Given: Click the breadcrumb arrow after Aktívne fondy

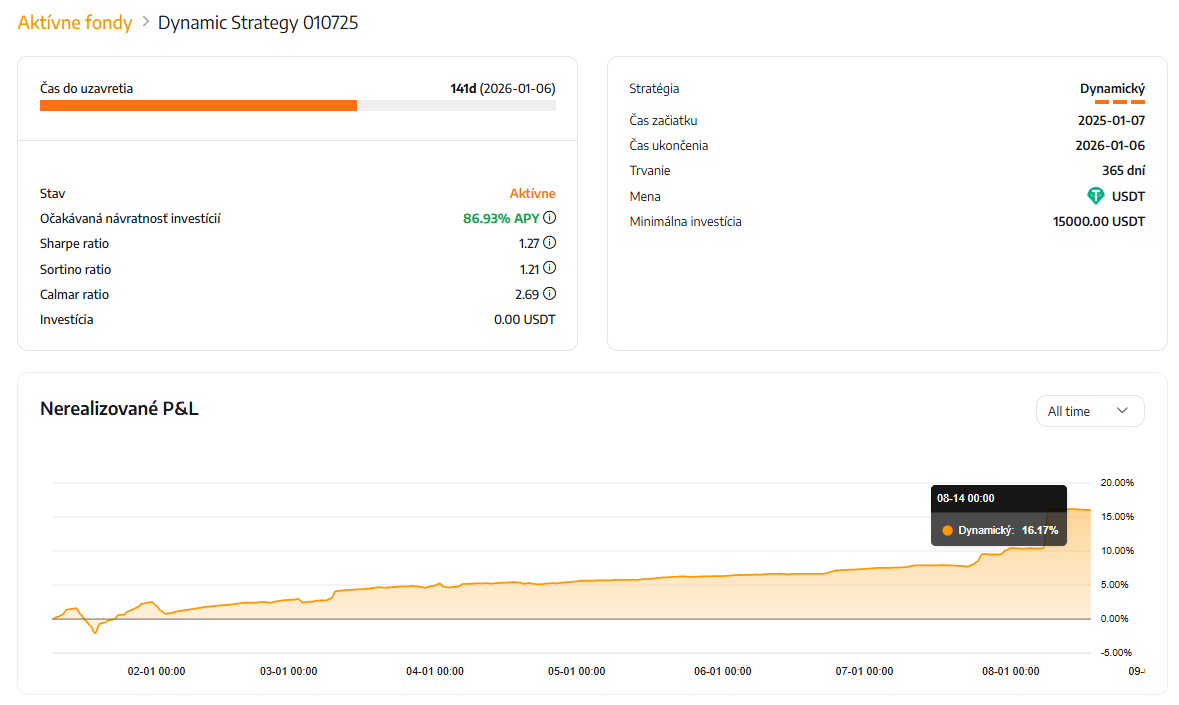Looking at the screenshot, I should pyautogui.click(x=145, y=22).
